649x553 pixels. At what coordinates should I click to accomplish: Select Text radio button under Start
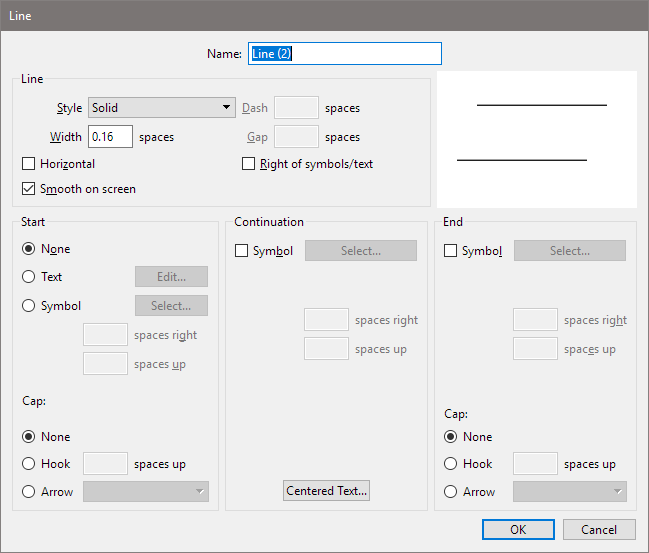pos(28,277)
